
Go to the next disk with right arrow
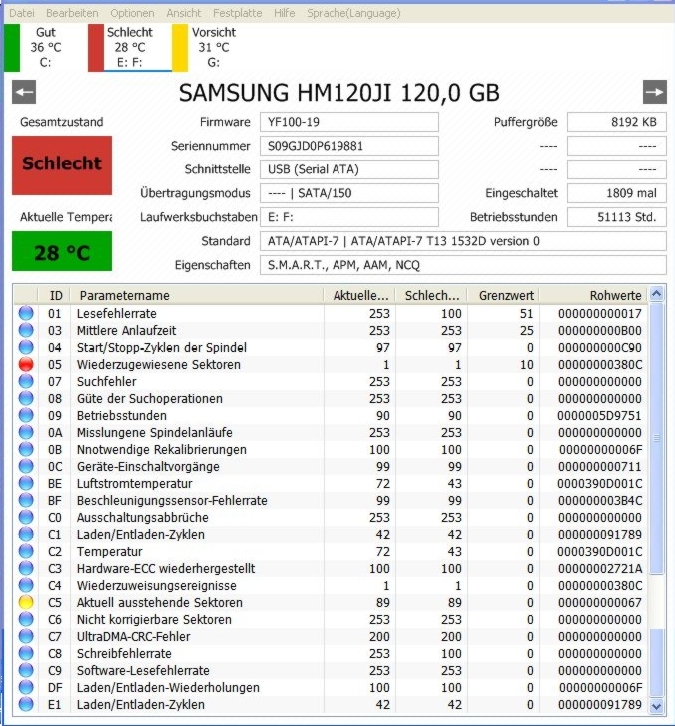(655, 92)
